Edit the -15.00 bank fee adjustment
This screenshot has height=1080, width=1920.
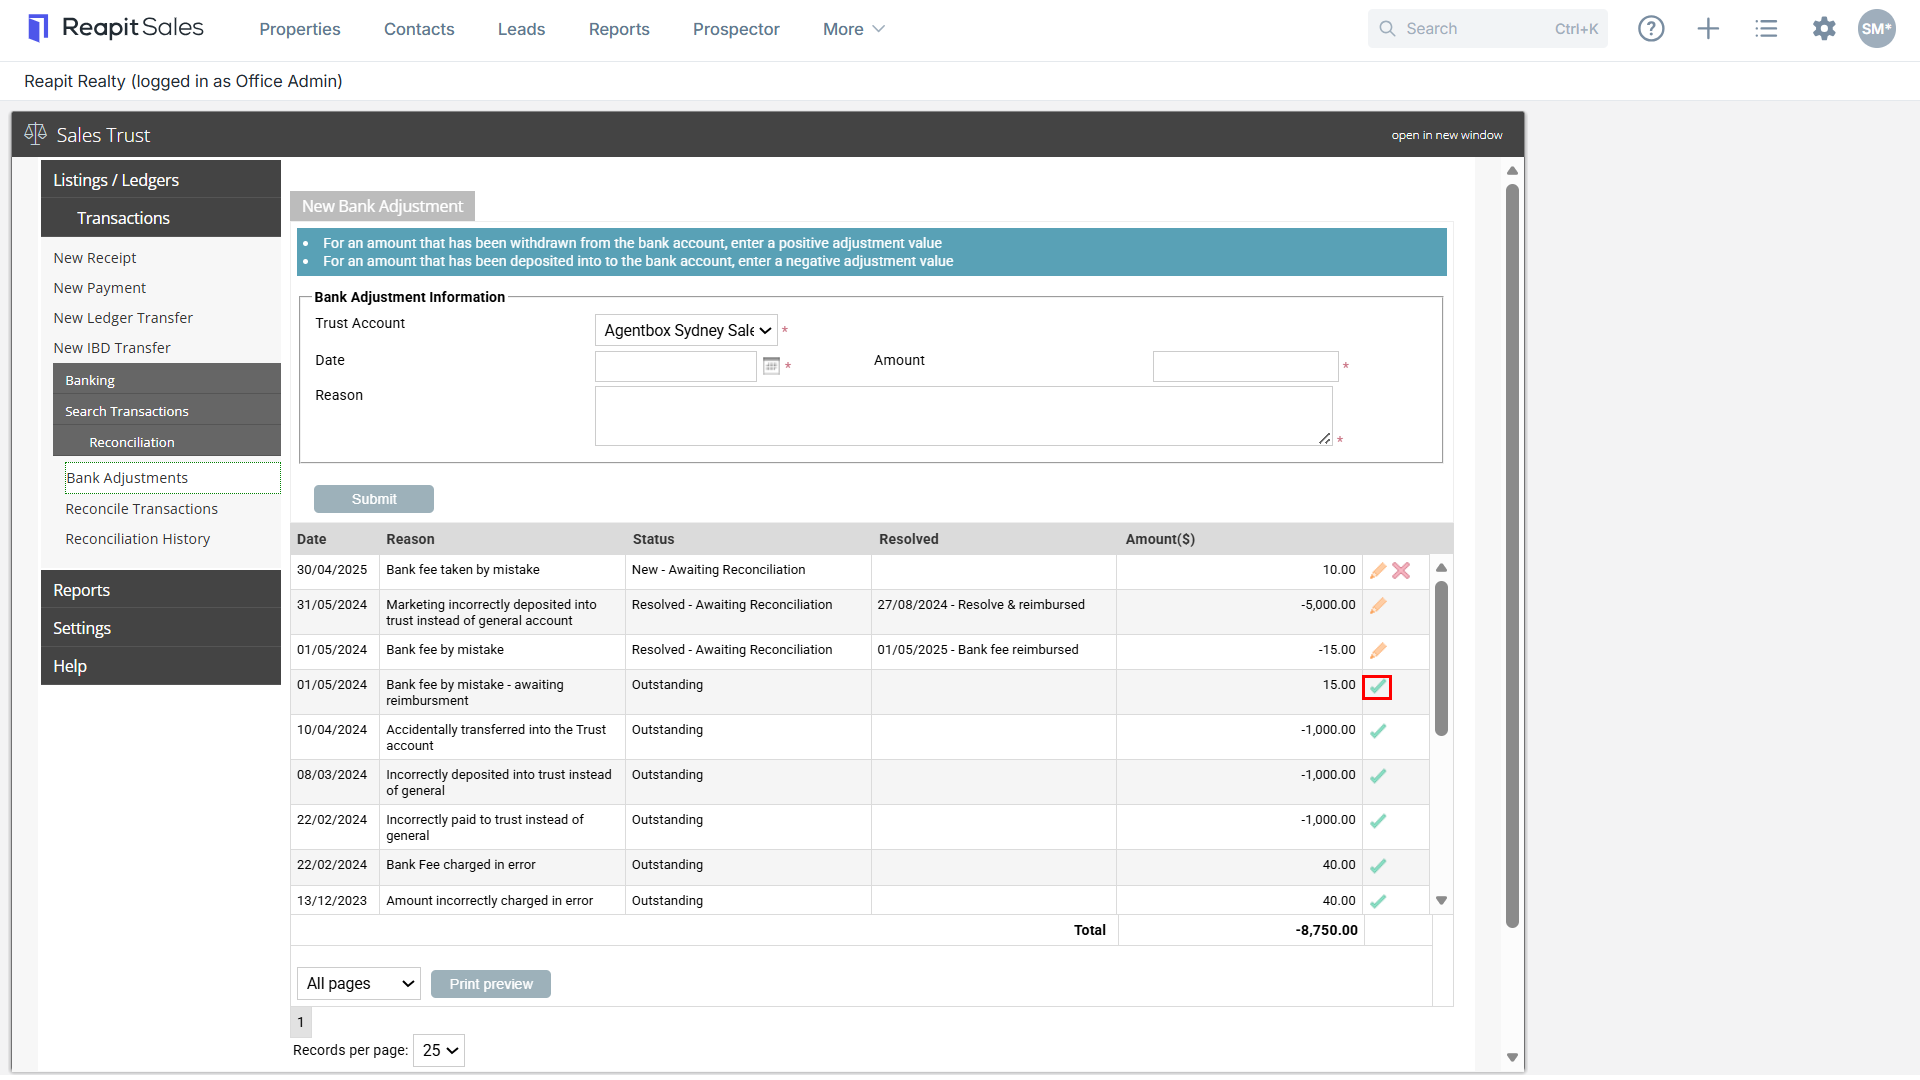tap(1378, 651)
